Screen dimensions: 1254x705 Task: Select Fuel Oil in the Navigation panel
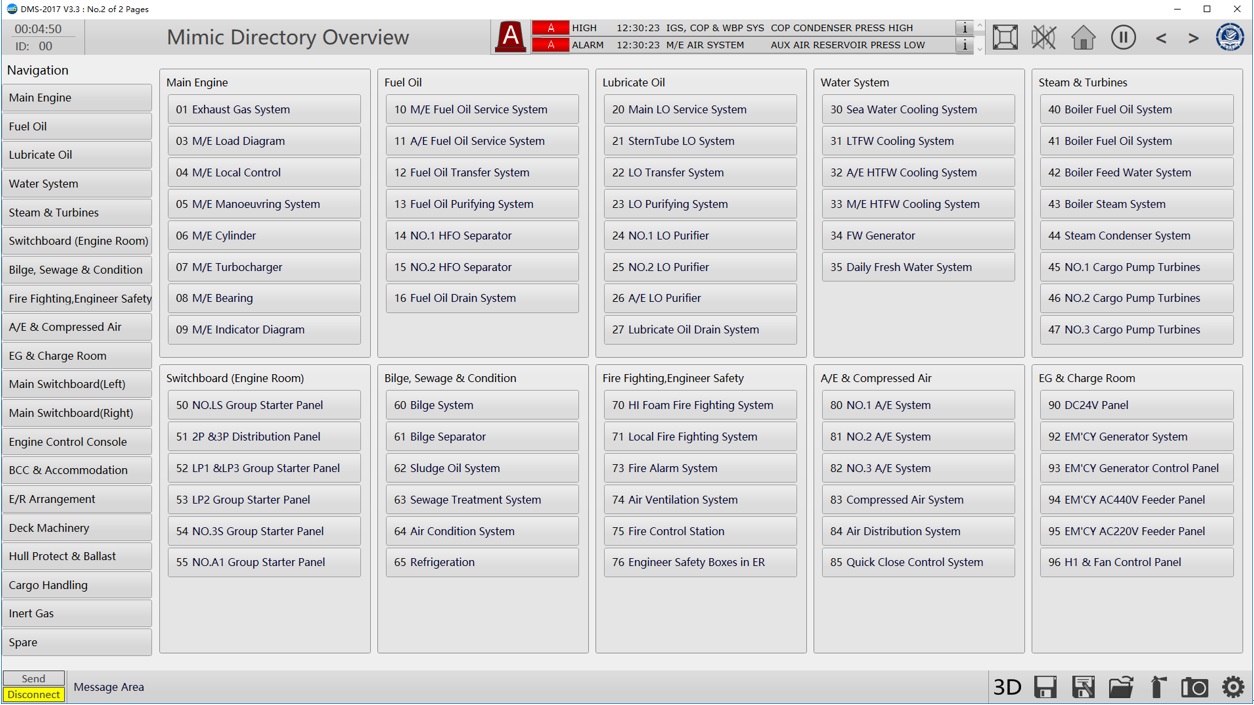click(x=77, y=127)
